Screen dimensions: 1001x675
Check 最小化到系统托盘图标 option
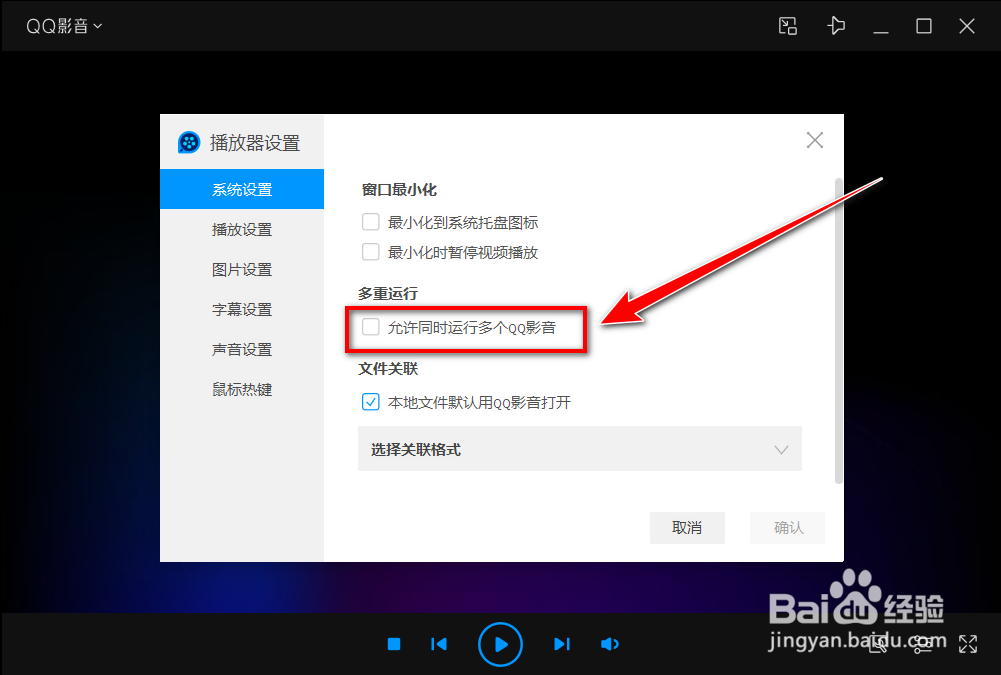(x=370, y=222)
